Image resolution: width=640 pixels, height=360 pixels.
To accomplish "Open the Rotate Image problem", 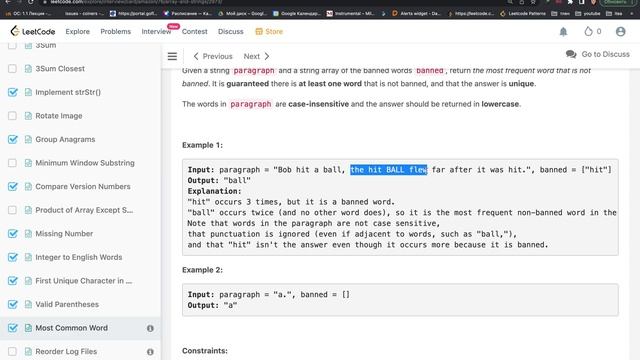I will [59, 116].
